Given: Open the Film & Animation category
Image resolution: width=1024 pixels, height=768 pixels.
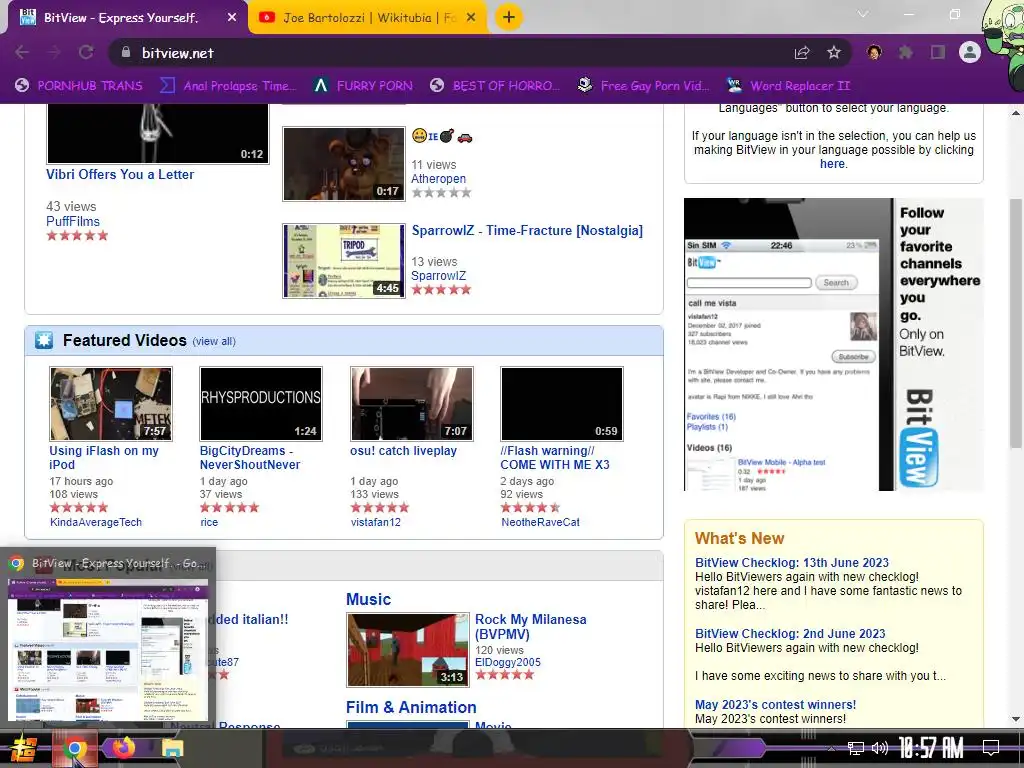Looking at the screenshot, I should [x=411, y=707].
